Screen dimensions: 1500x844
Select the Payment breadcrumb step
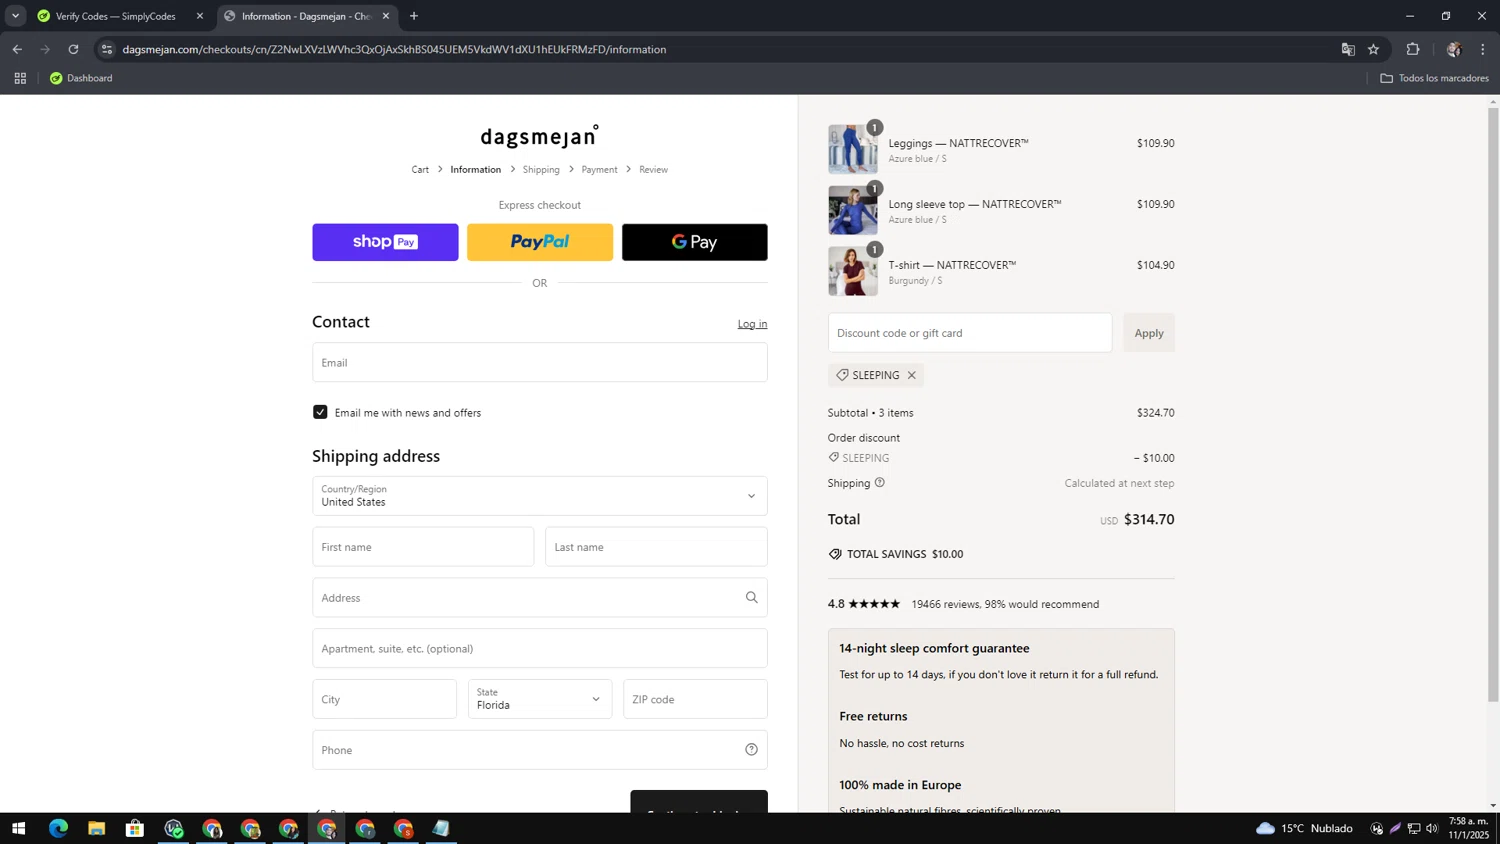(x=599, y=170)
